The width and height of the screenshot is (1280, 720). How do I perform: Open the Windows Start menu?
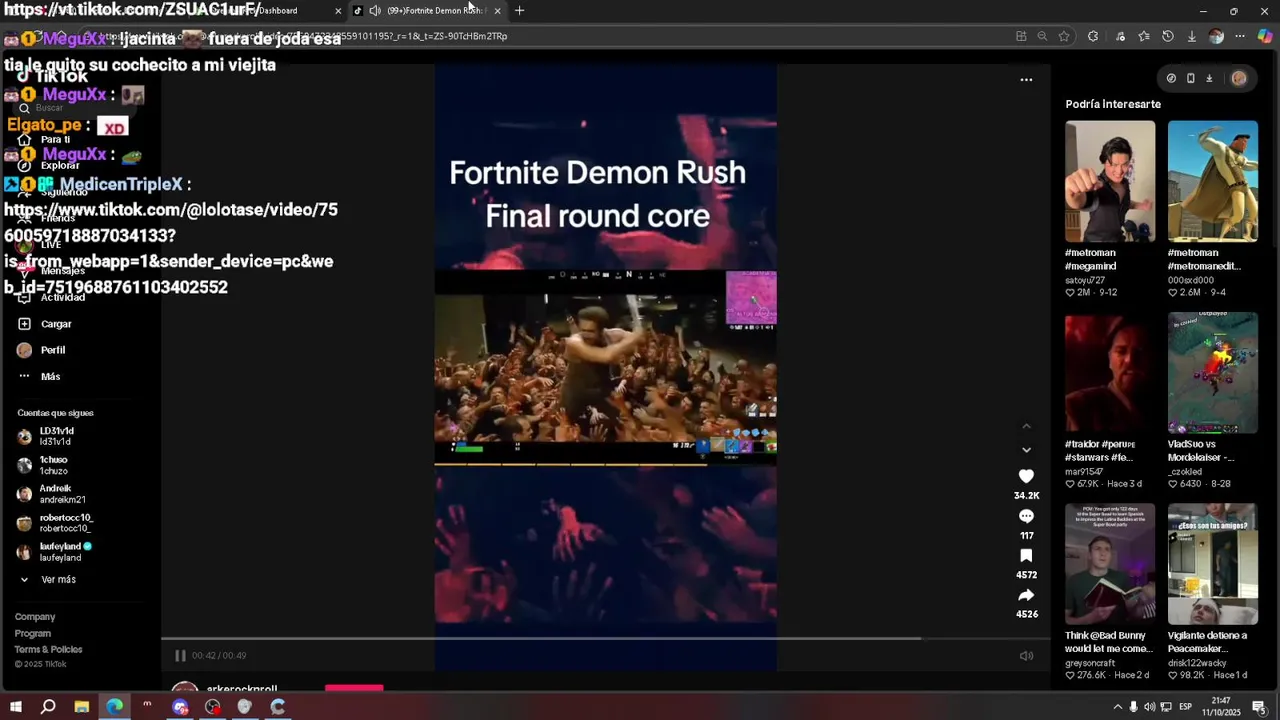[16, 707]
